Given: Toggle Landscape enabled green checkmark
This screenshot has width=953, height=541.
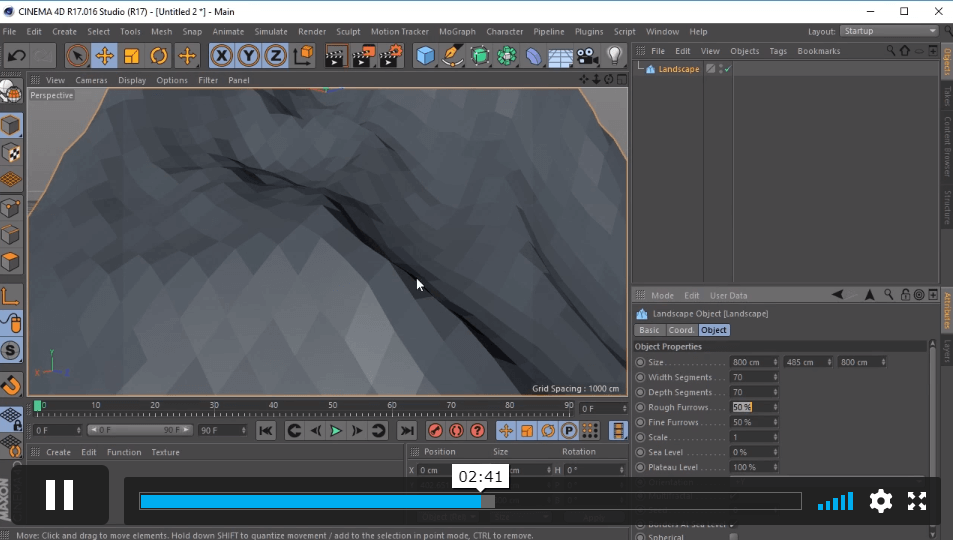Looking at the screenshot, I should click(727, 69).
